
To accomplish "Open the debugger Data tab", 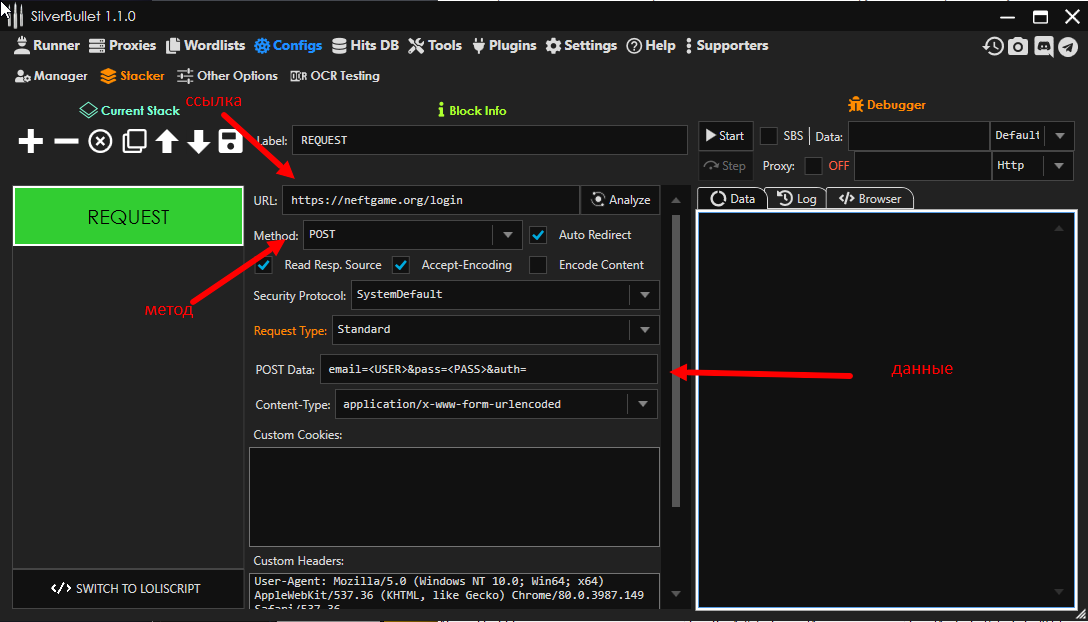I will [x=733, y=199].
